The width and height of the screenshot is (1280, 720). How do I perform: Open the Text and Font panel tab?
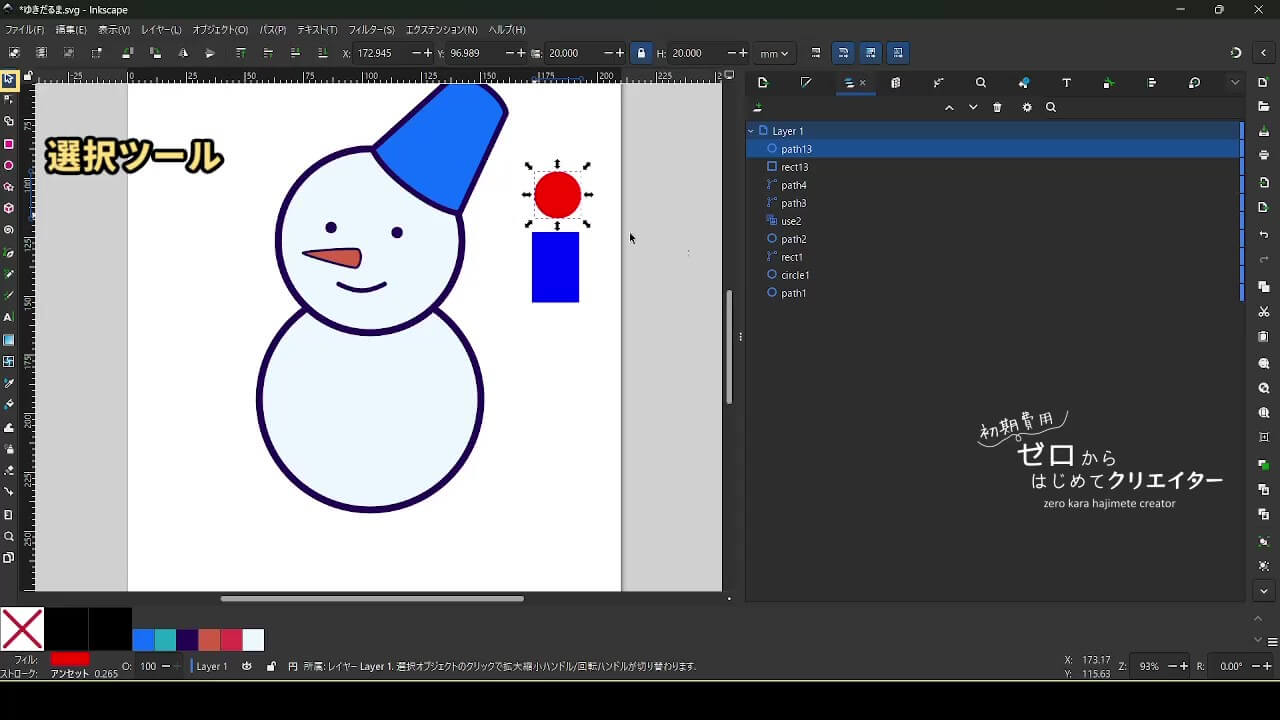(1066, 83)
